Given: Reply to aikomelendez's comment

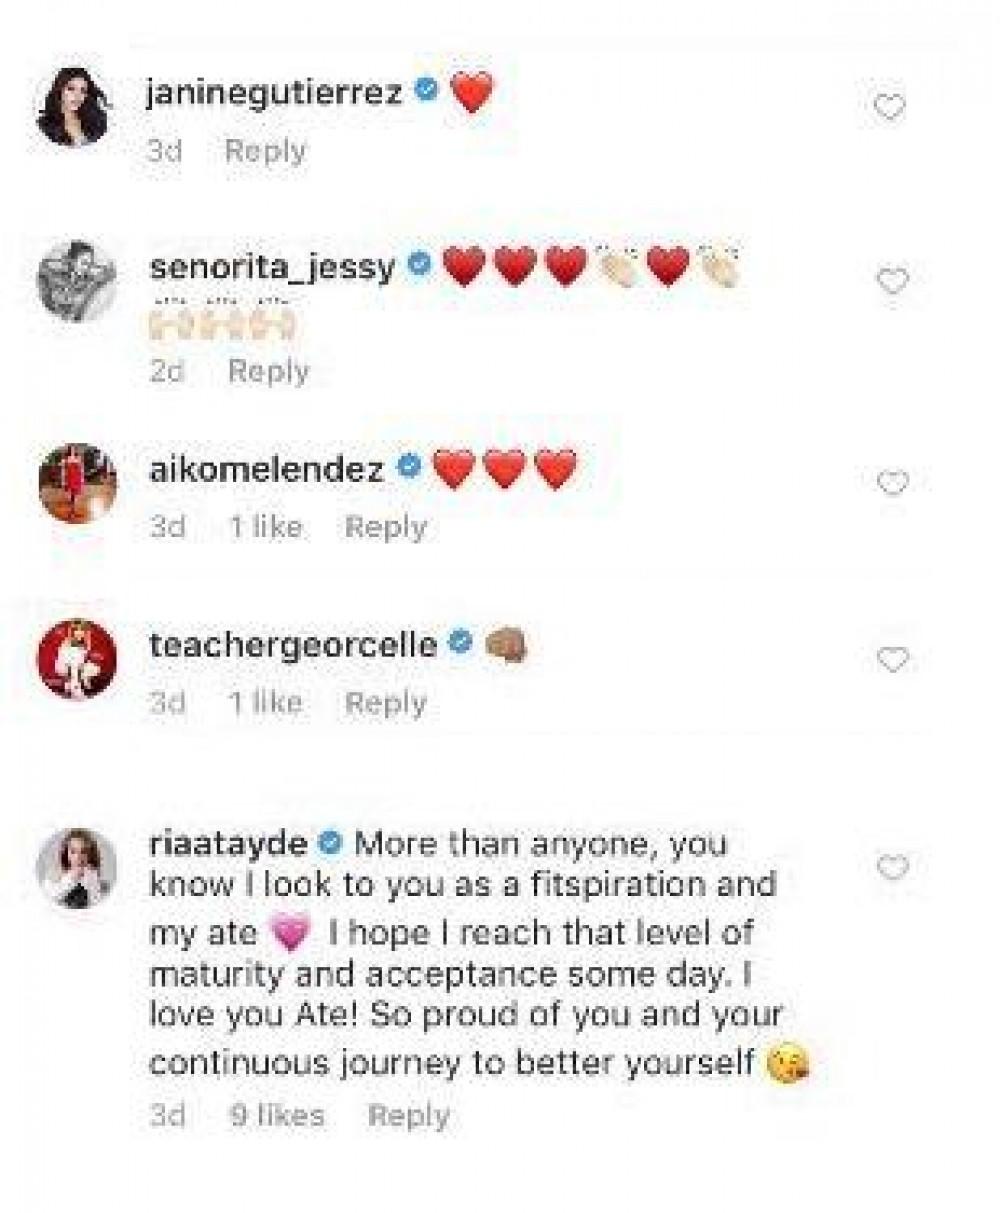Looking at the screenshot, I should (386, 527).
